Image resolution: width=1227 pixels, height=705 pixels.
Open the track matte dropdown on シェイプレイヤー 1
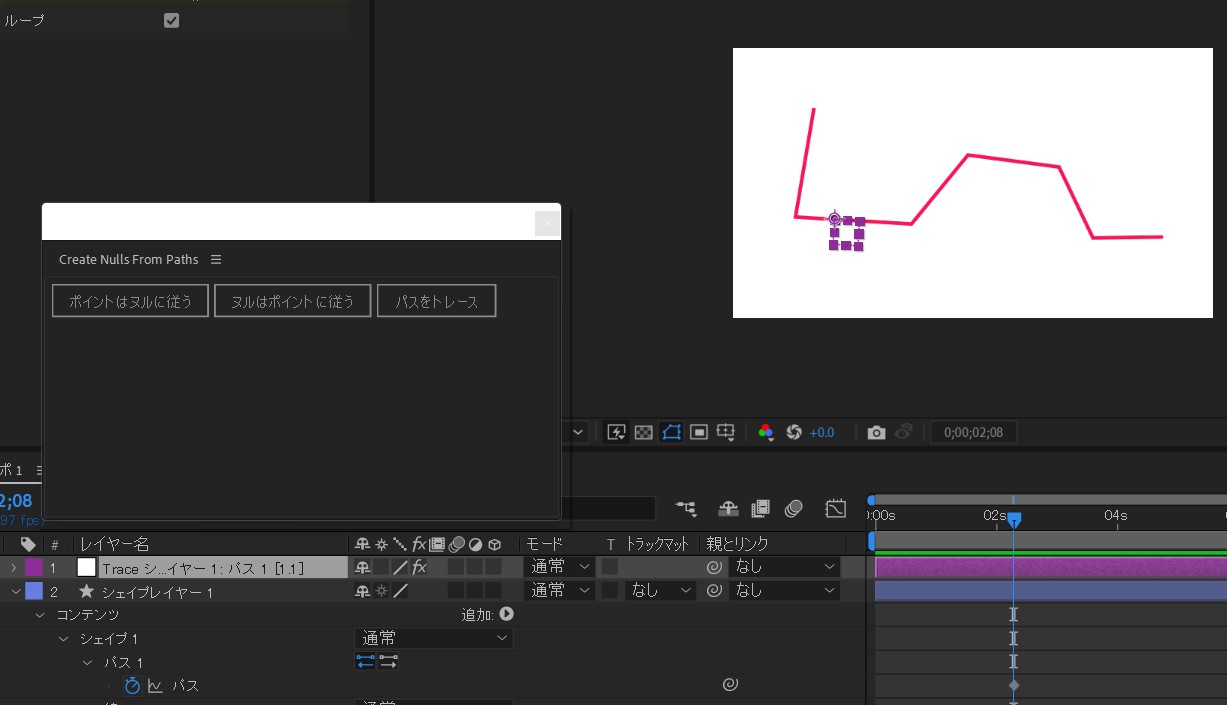[660, 591]
